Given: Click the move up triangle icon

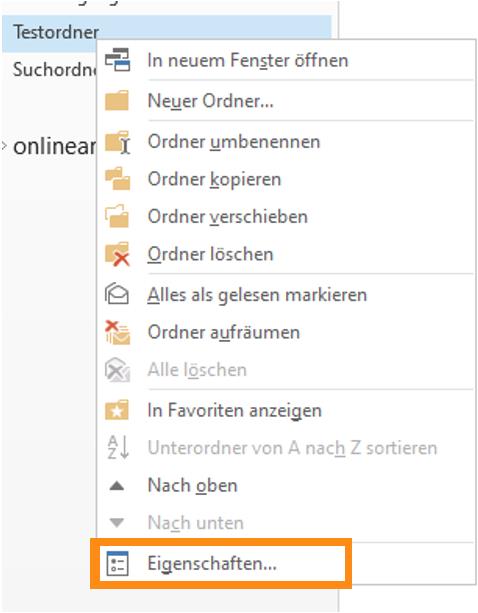Looking at the screenshot, I should [117, 486].
